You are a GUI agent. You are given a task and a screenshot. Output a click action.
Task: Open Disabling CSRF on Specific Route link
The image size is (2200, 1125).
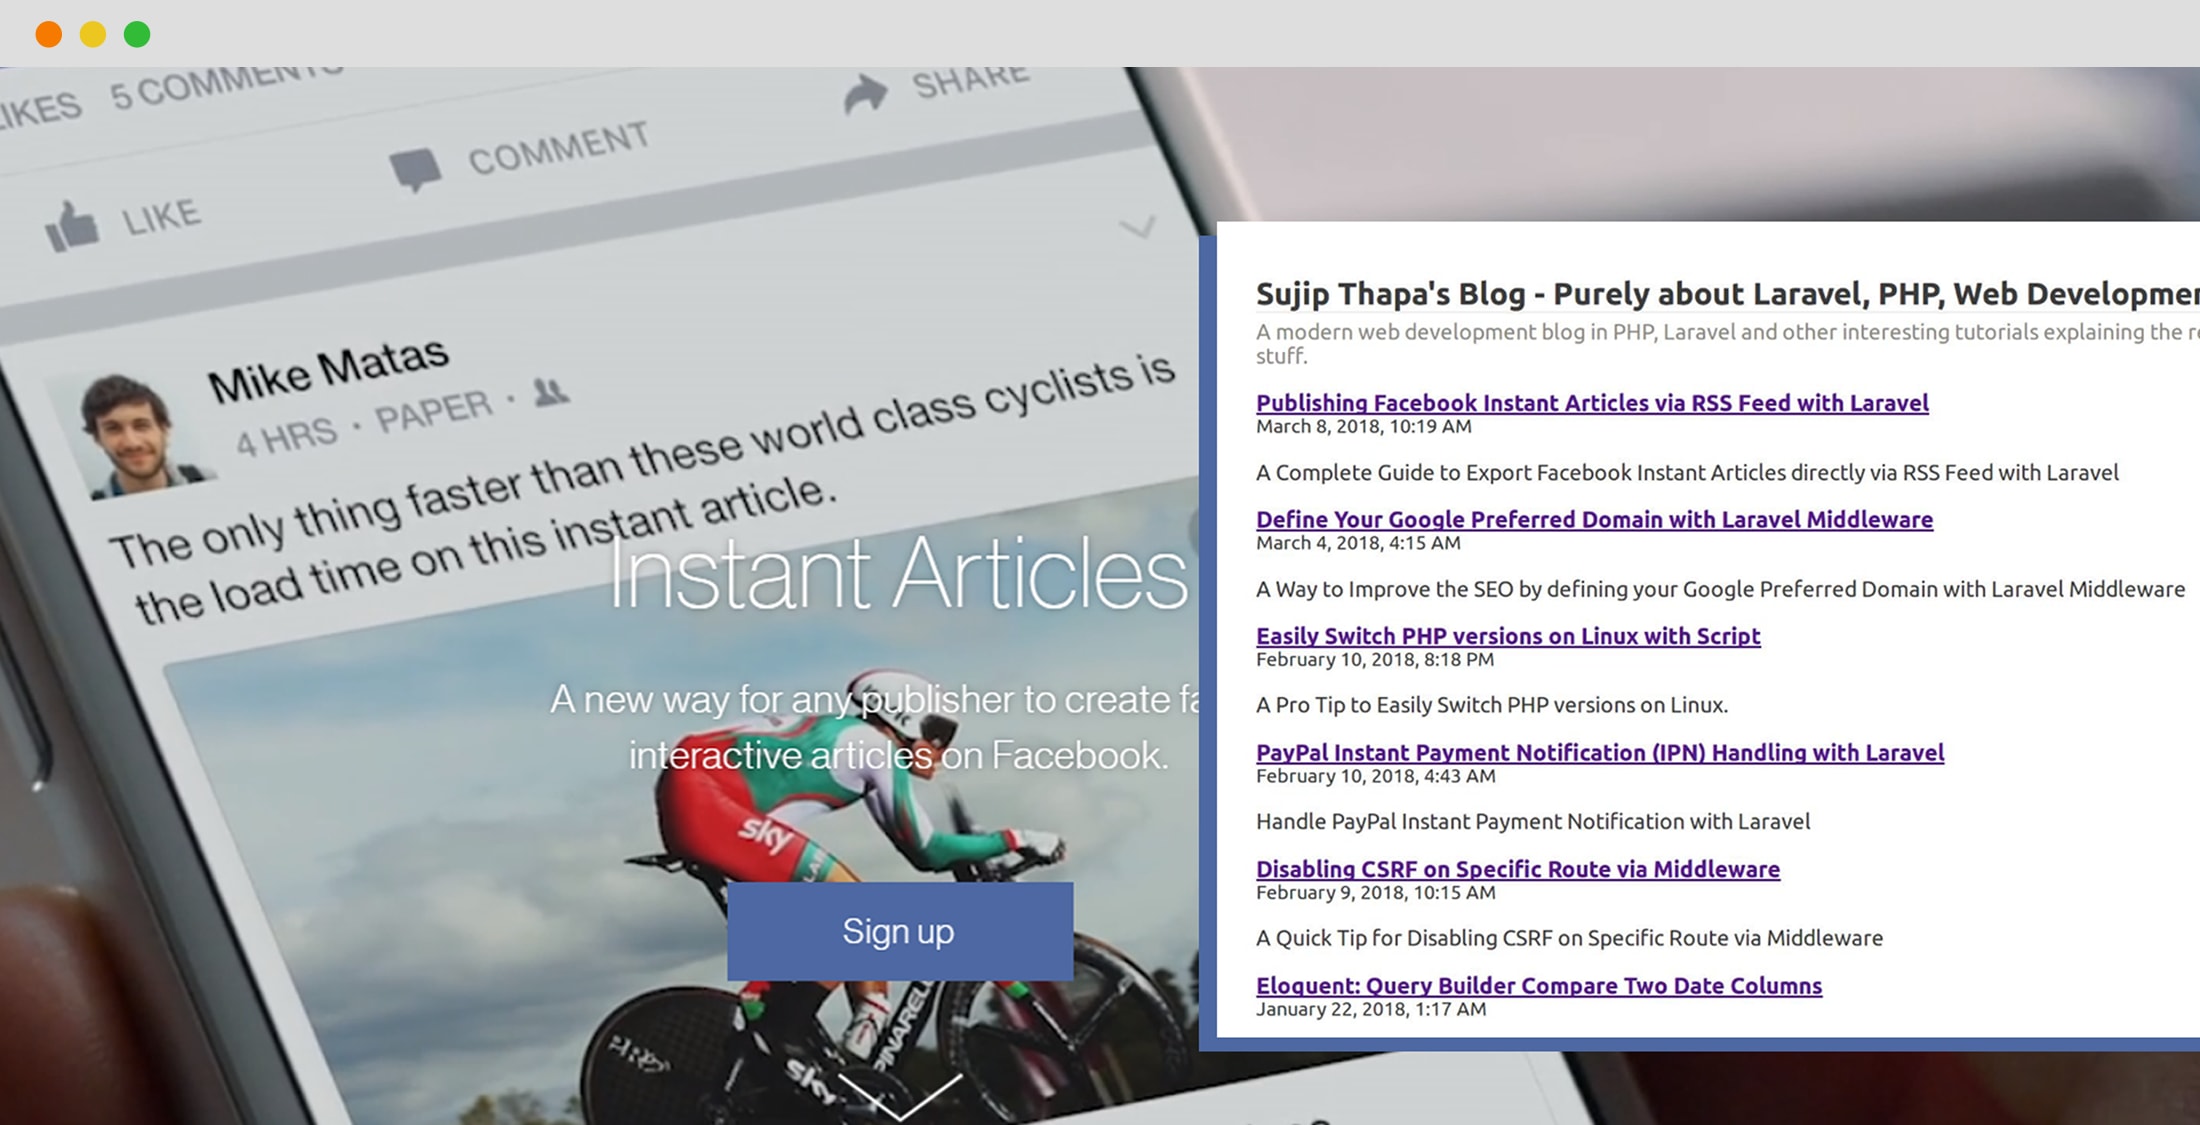point(1518,869)
